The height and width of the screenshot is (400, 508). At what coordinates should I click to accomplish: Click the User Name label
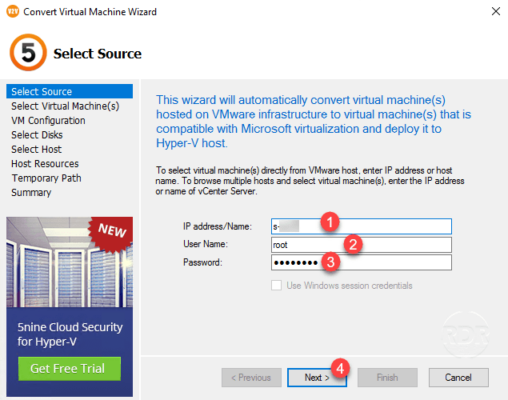click(205, 244)
